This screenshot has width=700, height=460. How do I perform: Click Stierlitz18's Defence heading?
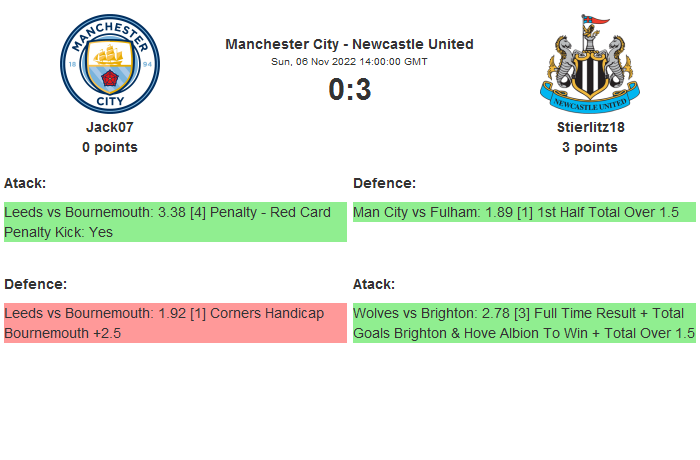tap(384, 183)
